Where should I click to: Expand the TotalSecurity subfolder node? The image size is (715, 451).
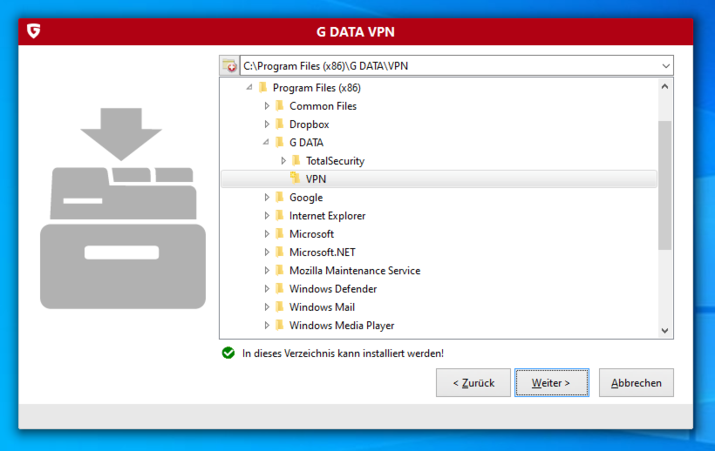(x=283, y=161)
